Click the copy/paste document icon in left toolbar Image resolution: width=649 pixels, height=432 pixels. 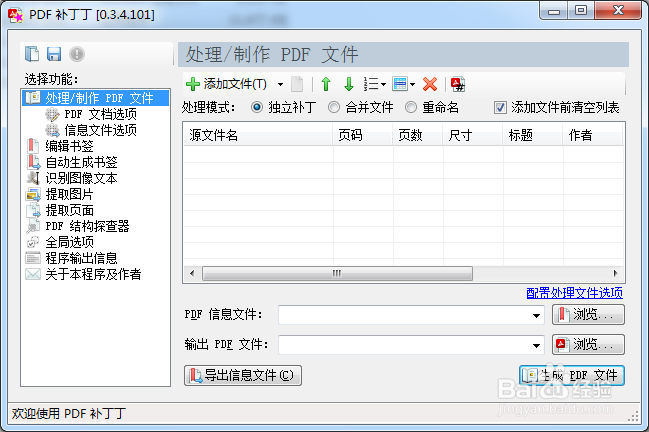32,54
